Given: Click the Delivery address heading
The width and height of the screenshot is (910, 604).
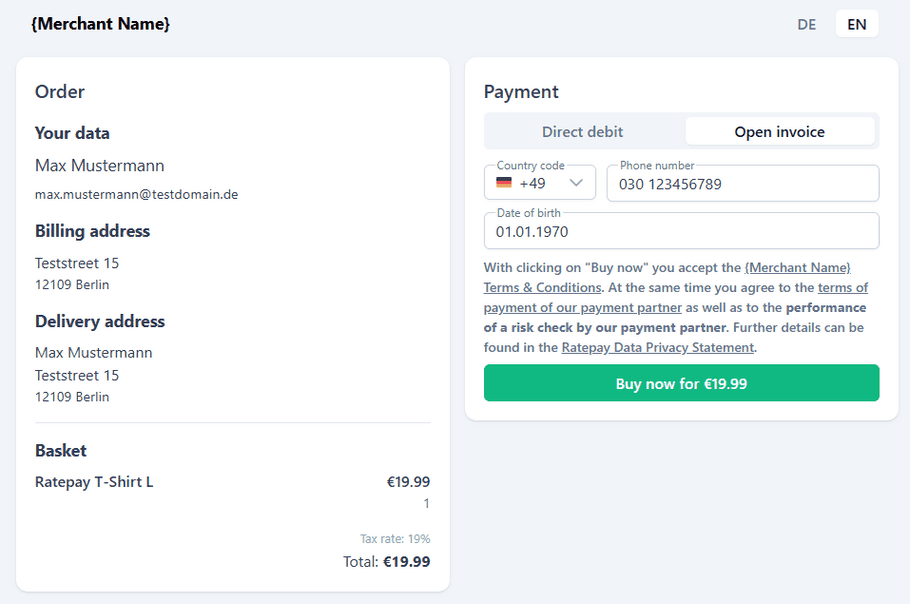Looking at the screenshot, I should (100, 321).
